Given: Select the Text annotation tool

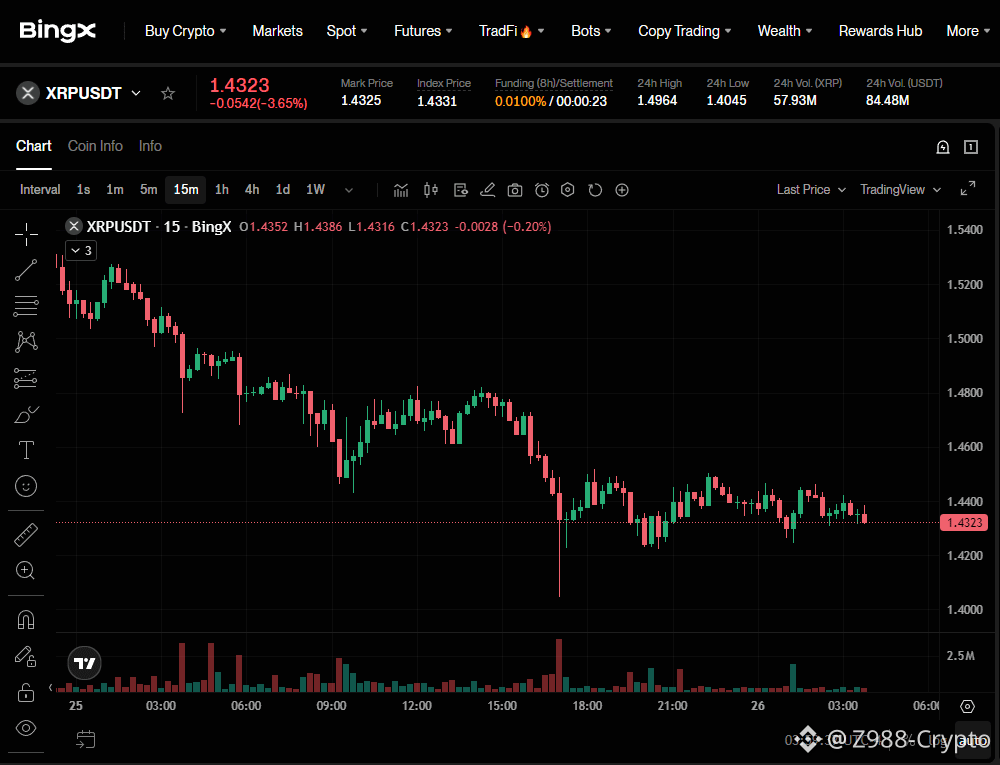Looking at the screenshot, I should [x=26, y=450].
